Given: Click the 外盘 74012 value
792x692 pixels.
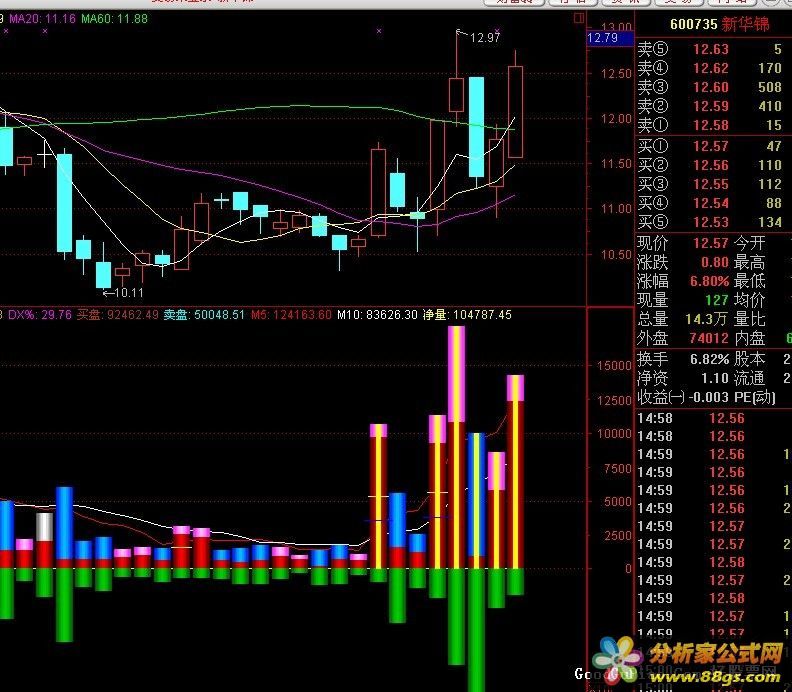Looking at the screenshot, I should (x=709, y=338).
